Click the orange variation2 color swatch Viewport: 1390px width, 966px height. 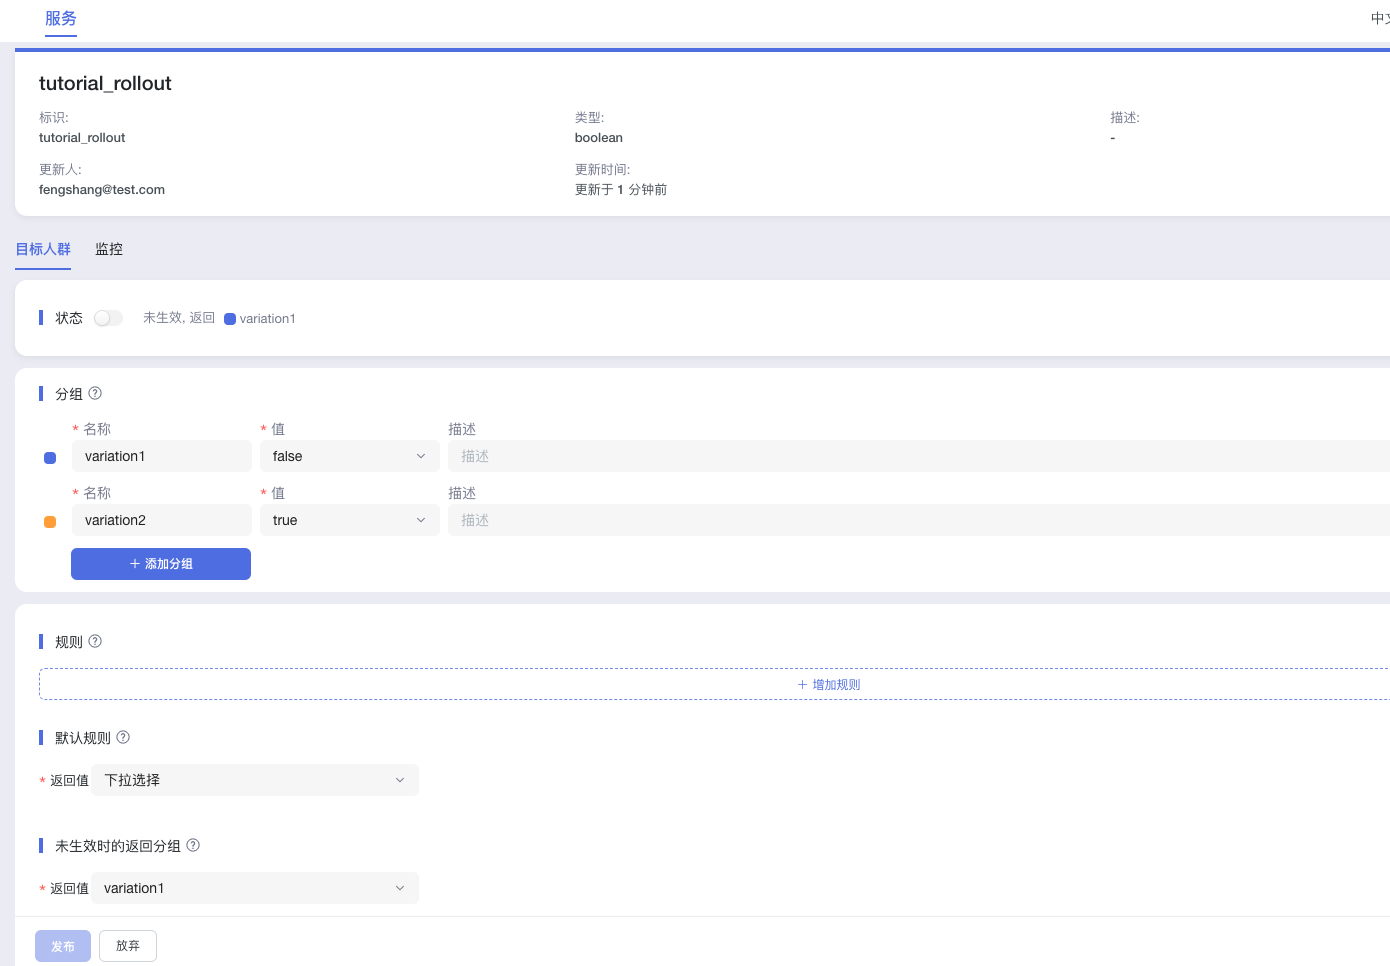tap(50, 522)
